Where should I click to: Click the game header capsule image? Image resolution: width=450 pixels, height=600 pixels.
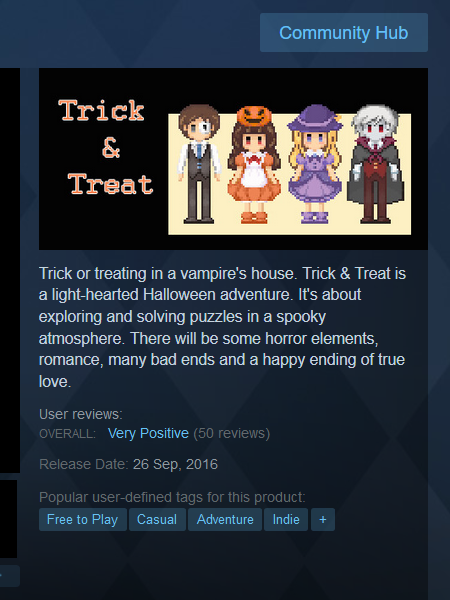click(x=233, y=159)
